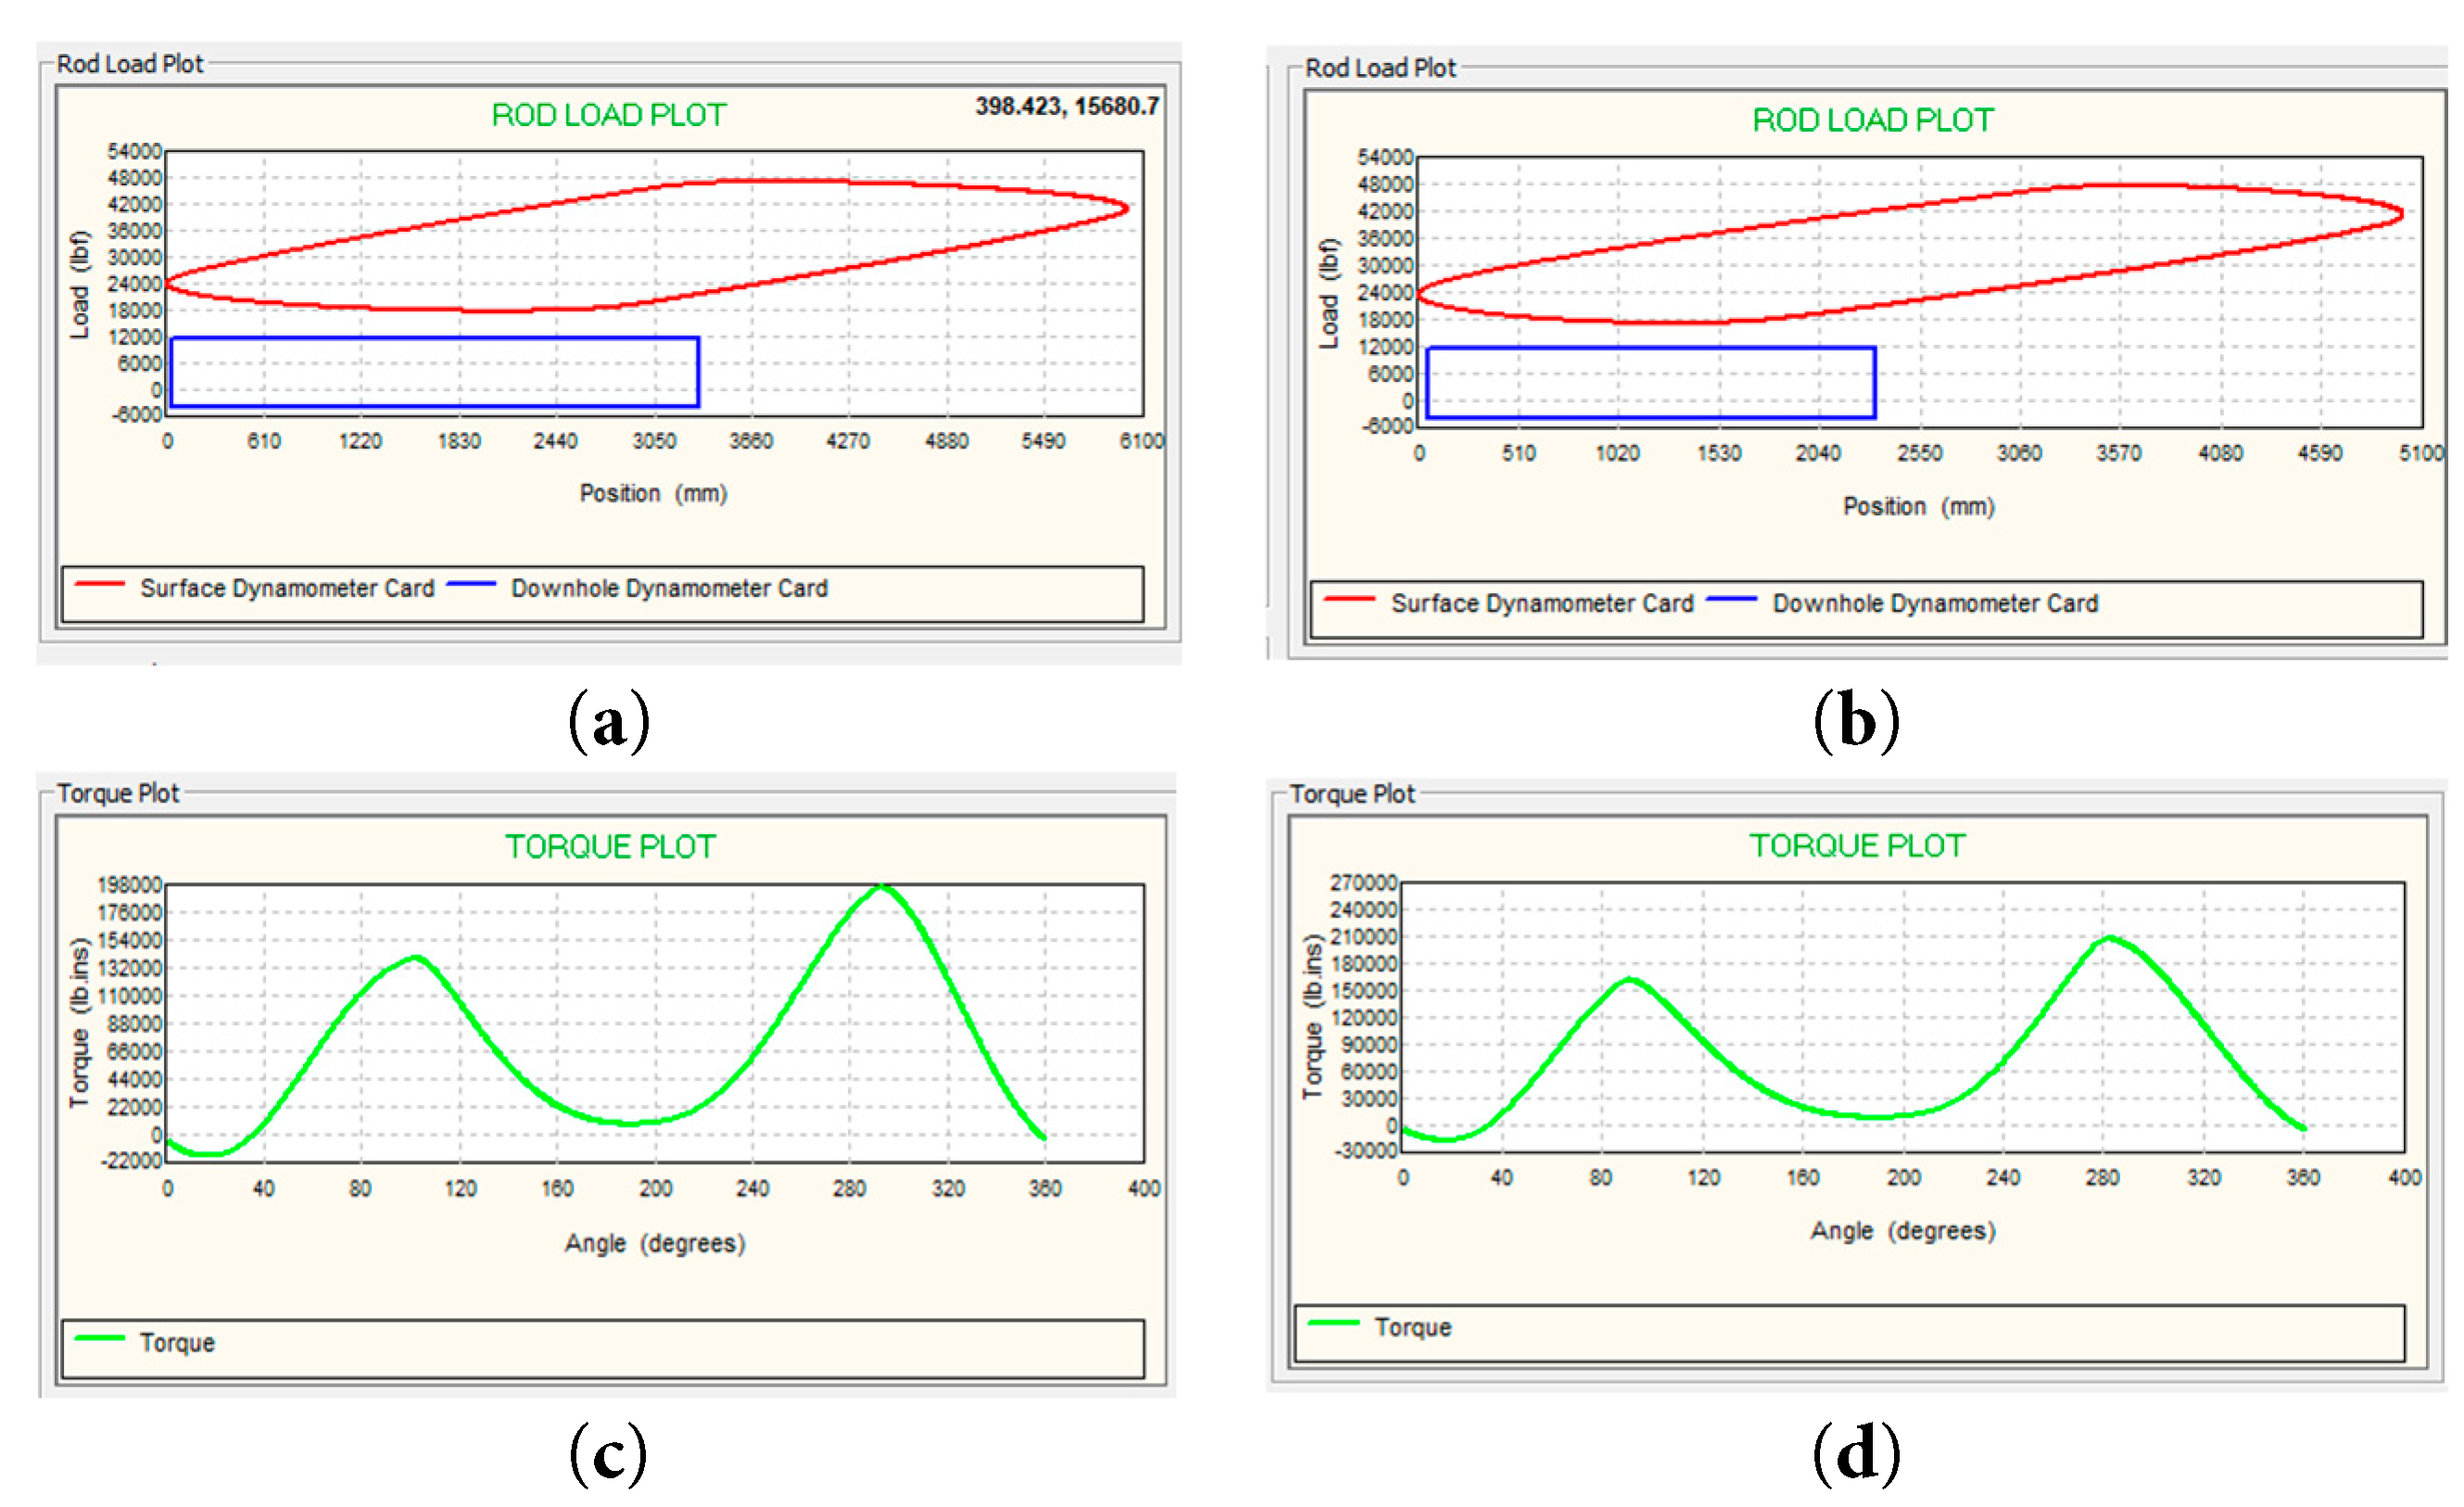Image resolution: width=2464 pixels, height=1507 pixels.
Task: Click the highest torque peak in plot (d)
Action: 2110,938
